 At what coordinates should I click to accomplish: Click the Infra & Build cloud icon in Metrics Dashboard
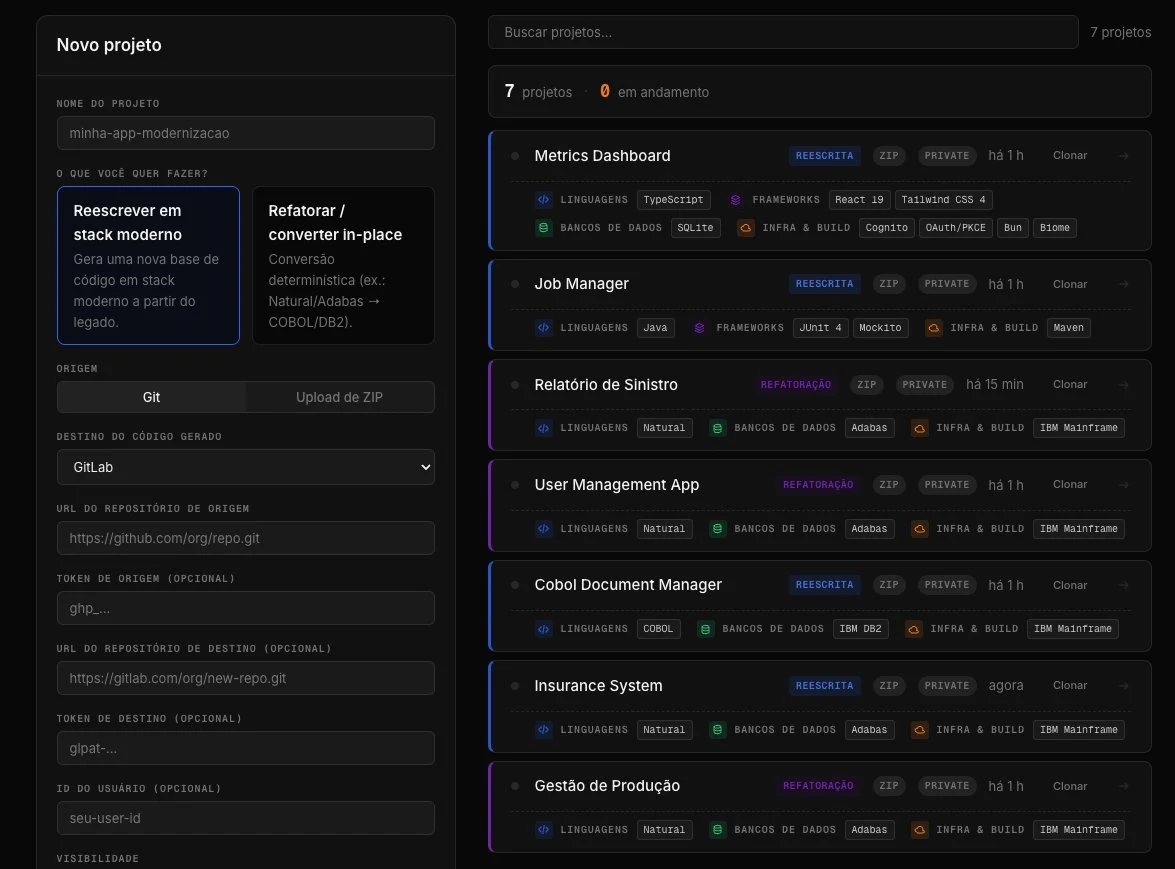[746, 228]
